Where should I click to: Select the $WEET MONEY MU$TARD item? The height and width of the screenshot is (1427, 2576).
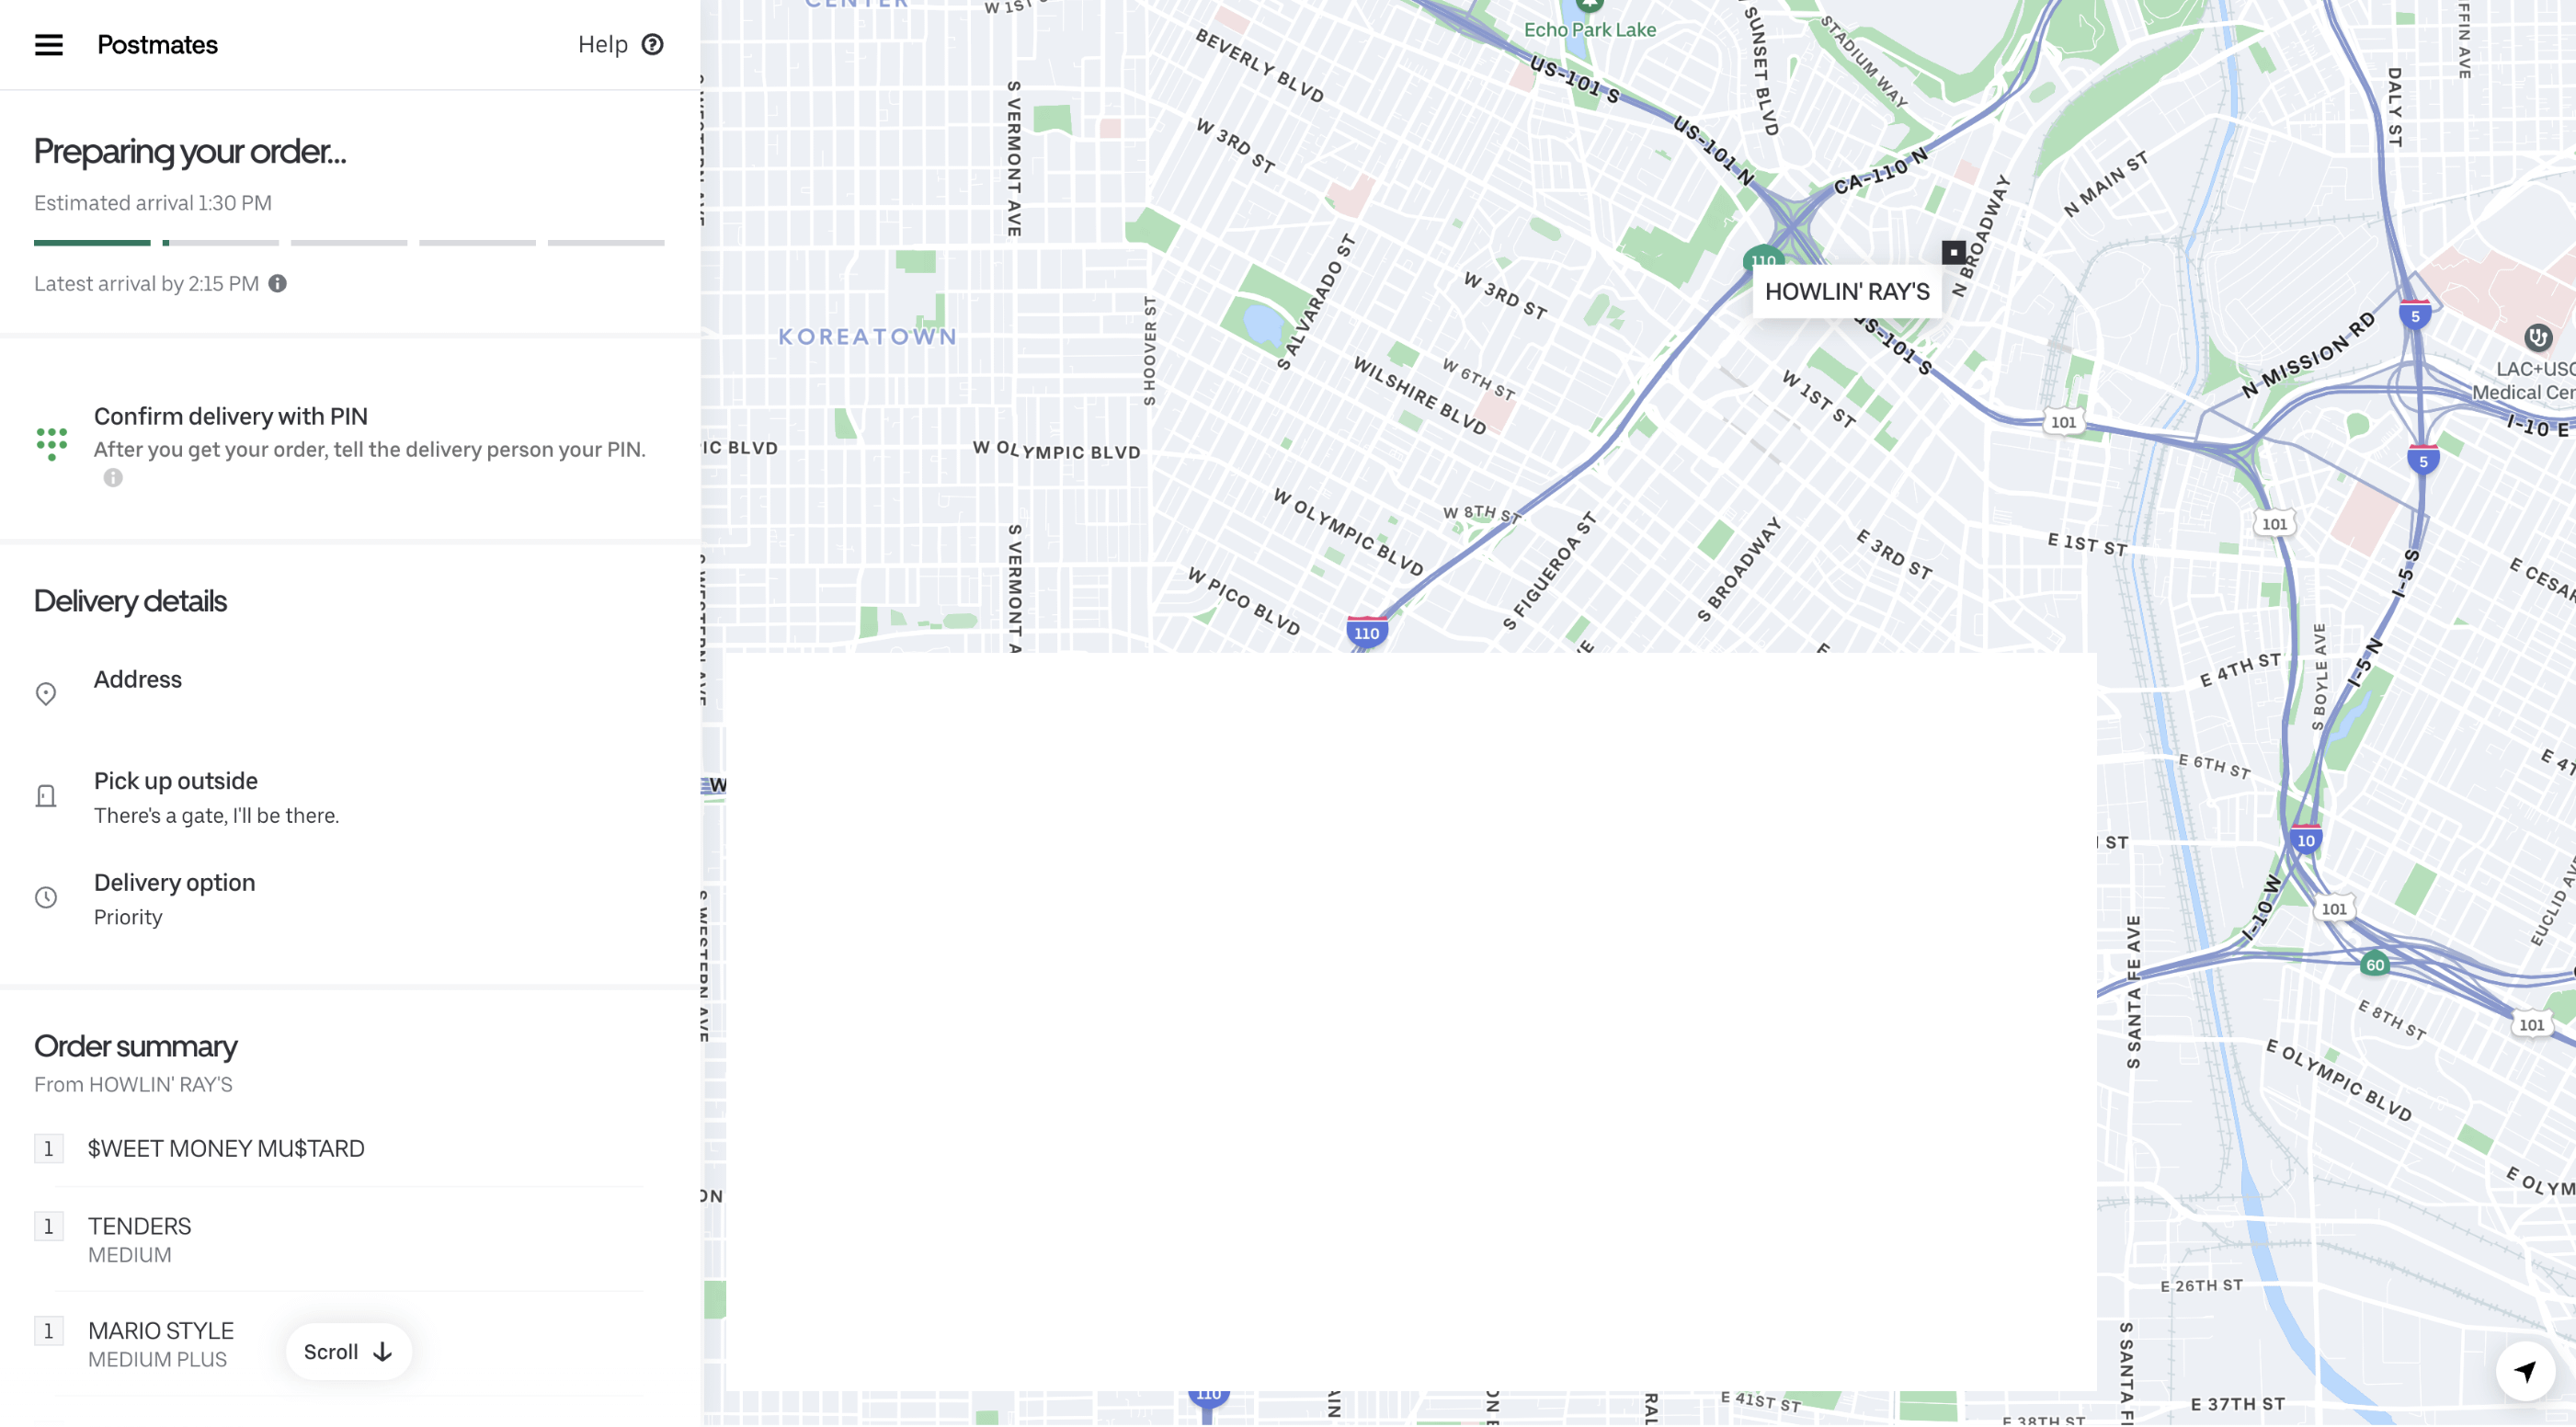click(x=226, y=1149)
